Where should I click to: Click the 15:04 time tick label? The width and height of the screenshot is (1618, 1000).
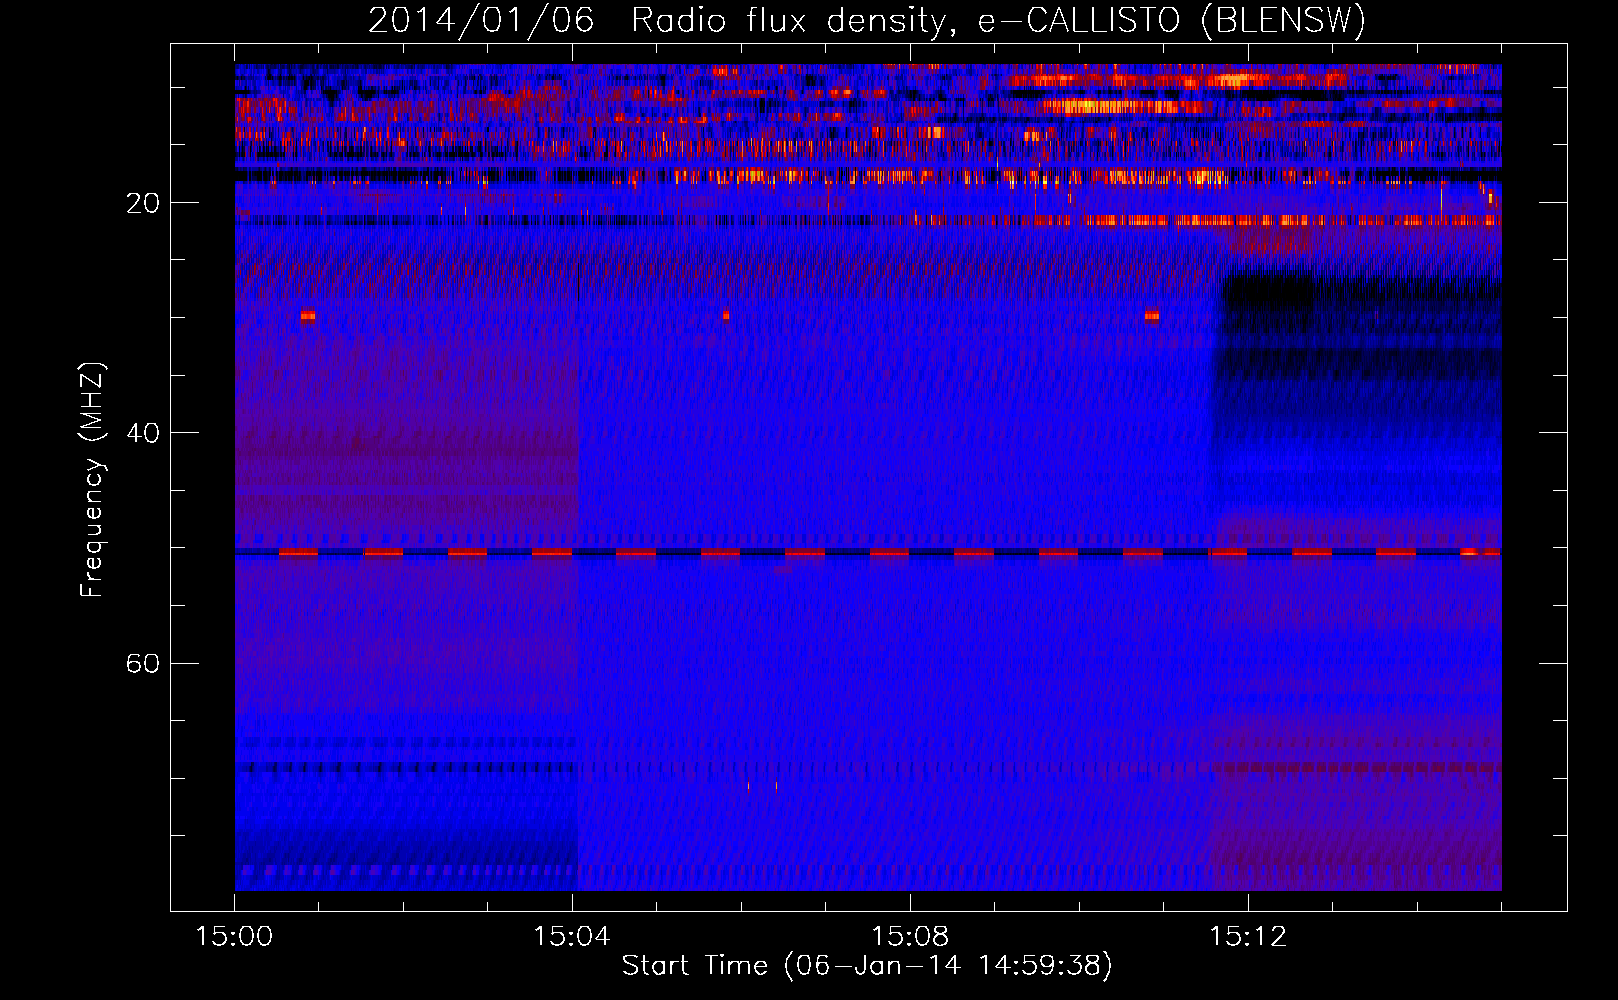point(572,937)
